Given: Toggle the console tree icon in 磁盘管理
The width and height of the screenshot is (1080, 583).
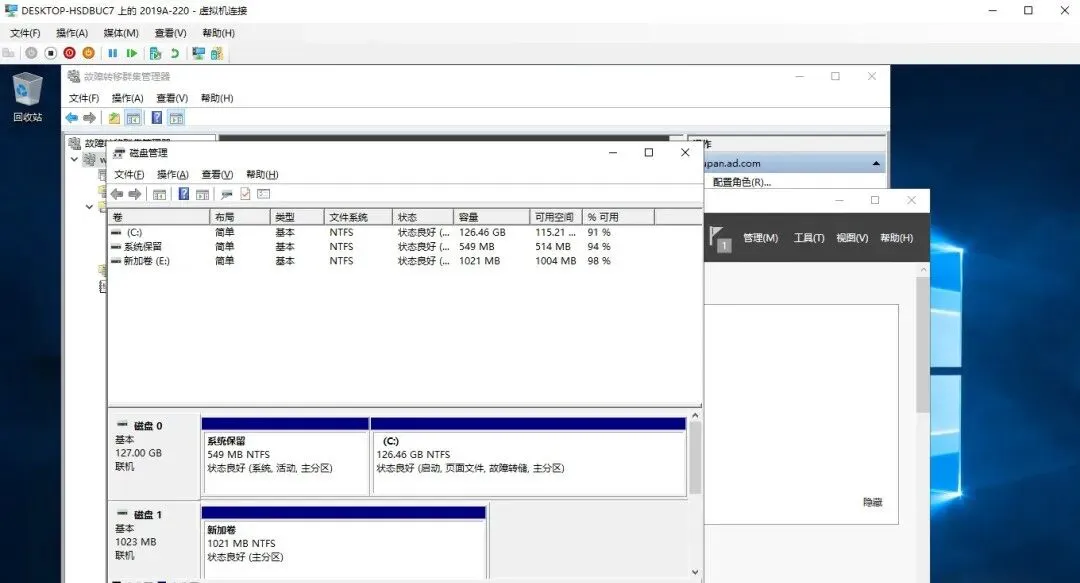Looking at the screenshot, I should point(160,194).
